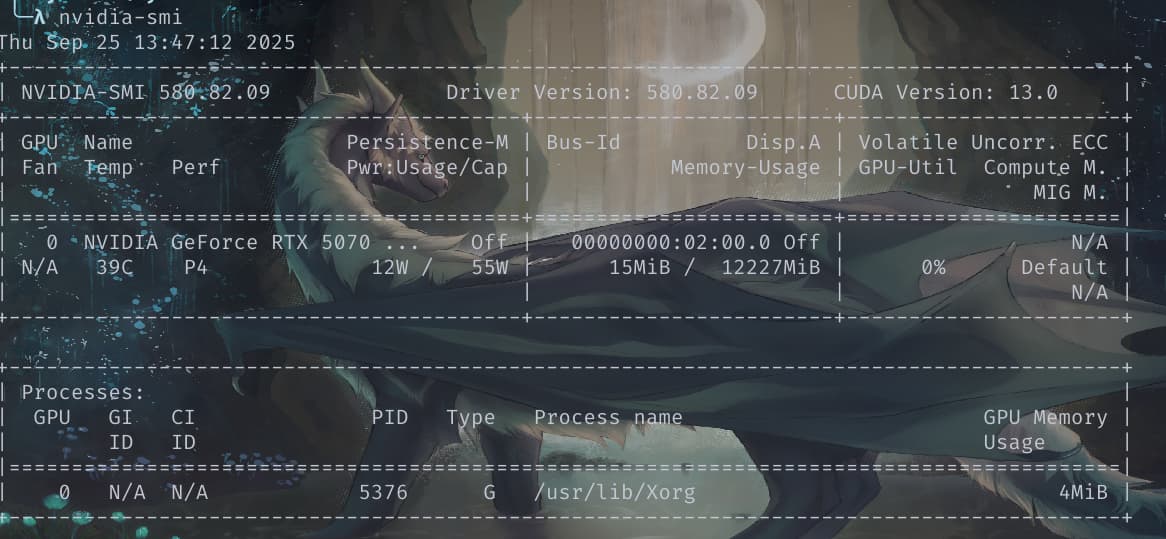The image size is (1166, 539).
Task: Click the lambda prompt symbol
Action: point(40,17)
